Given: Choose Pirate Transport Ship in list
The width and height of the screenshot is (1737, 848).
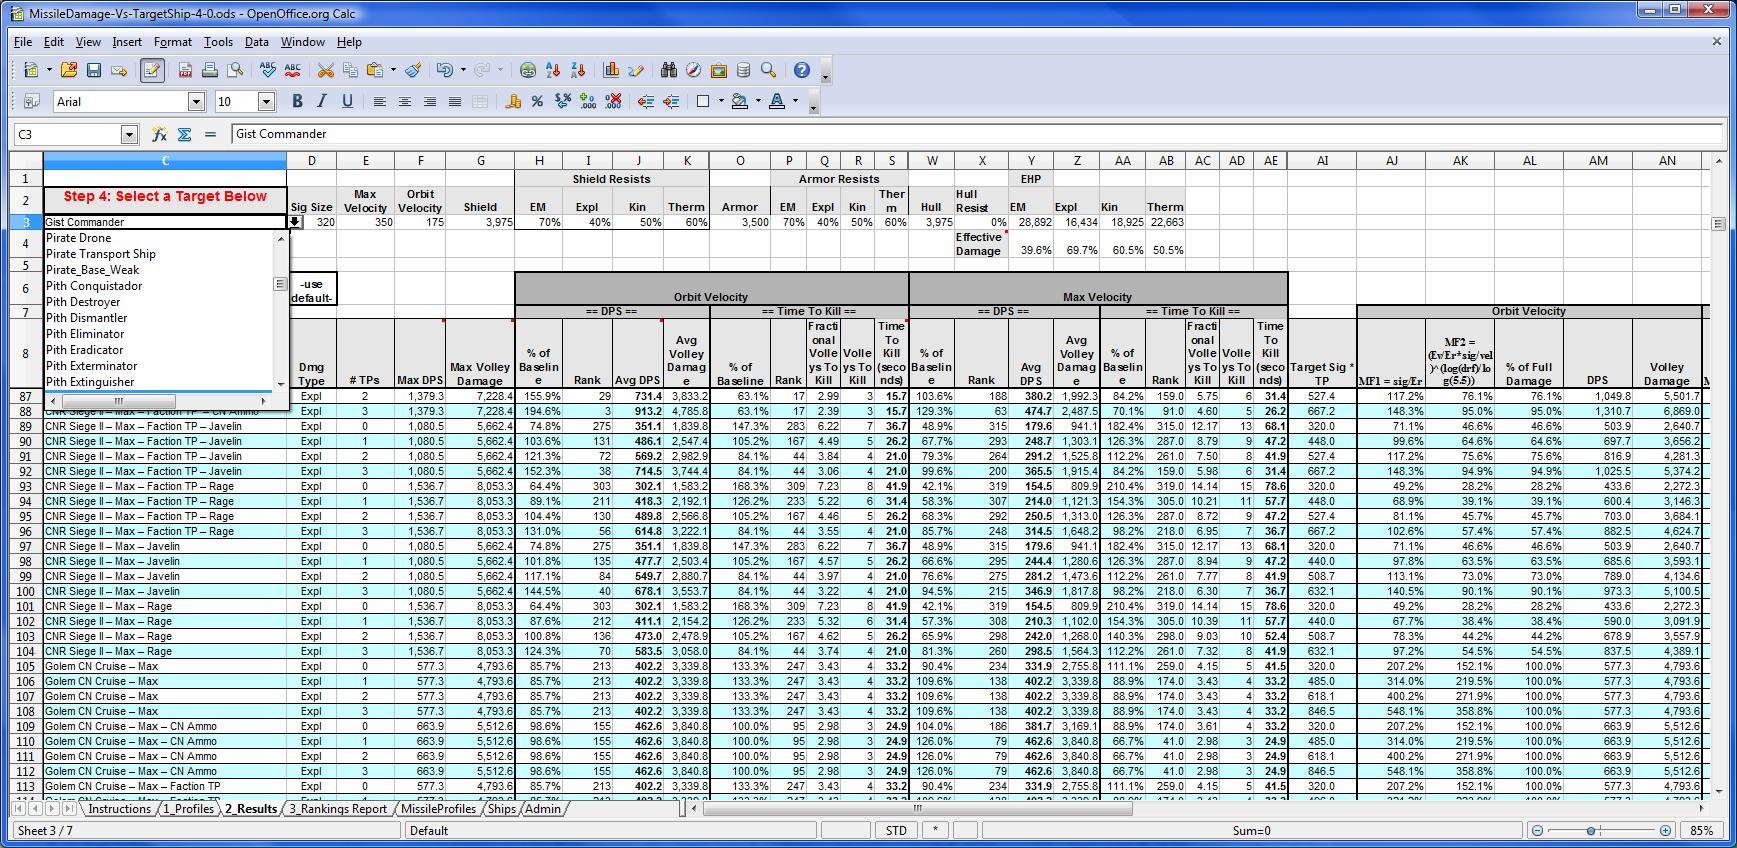Looking at the screenshot, I should tap(101, 254).
